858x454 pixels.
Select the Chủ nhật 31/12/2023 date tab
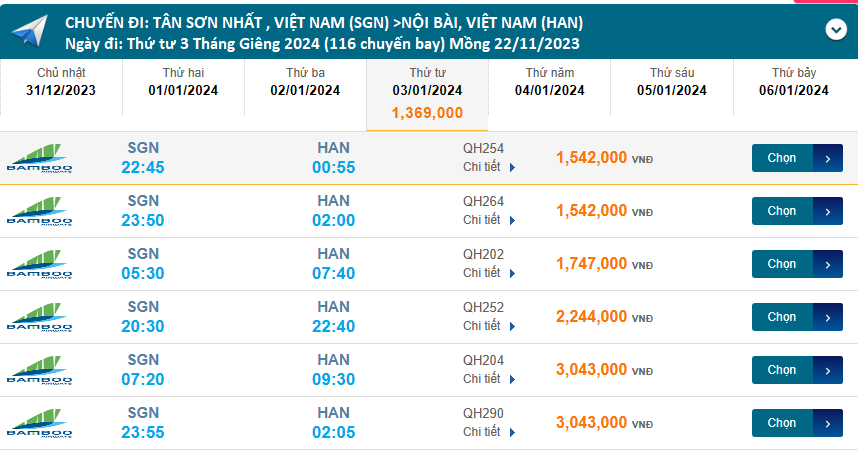pos(62,82)
